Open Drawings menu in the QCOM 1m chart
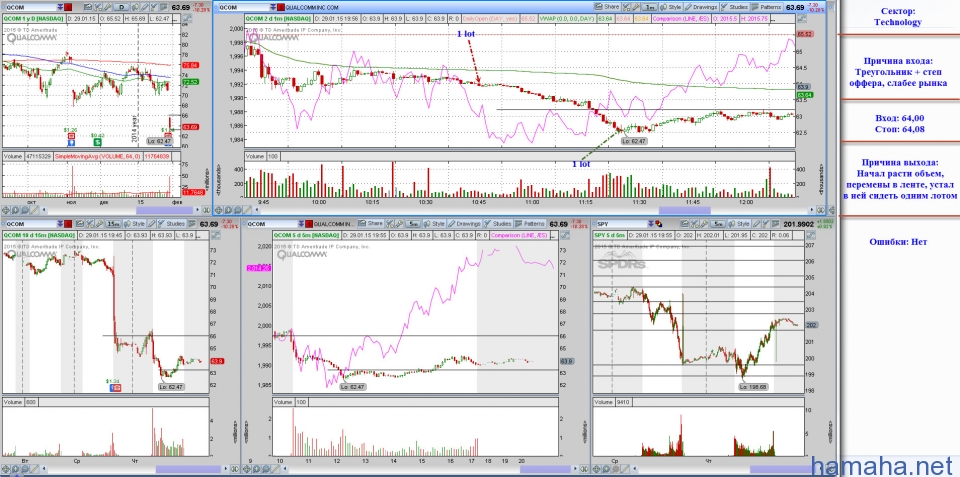Viewport: 960px width, 477px height. (701, 7)
